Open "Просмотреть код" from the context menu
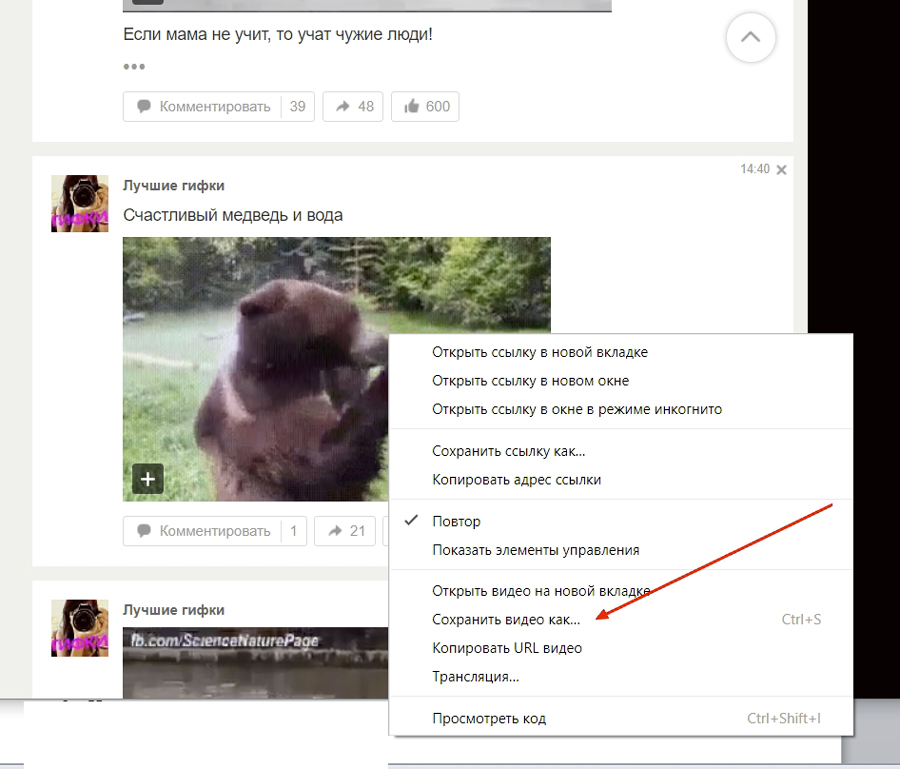Screen dimensions: 900x769 point(489,718)
